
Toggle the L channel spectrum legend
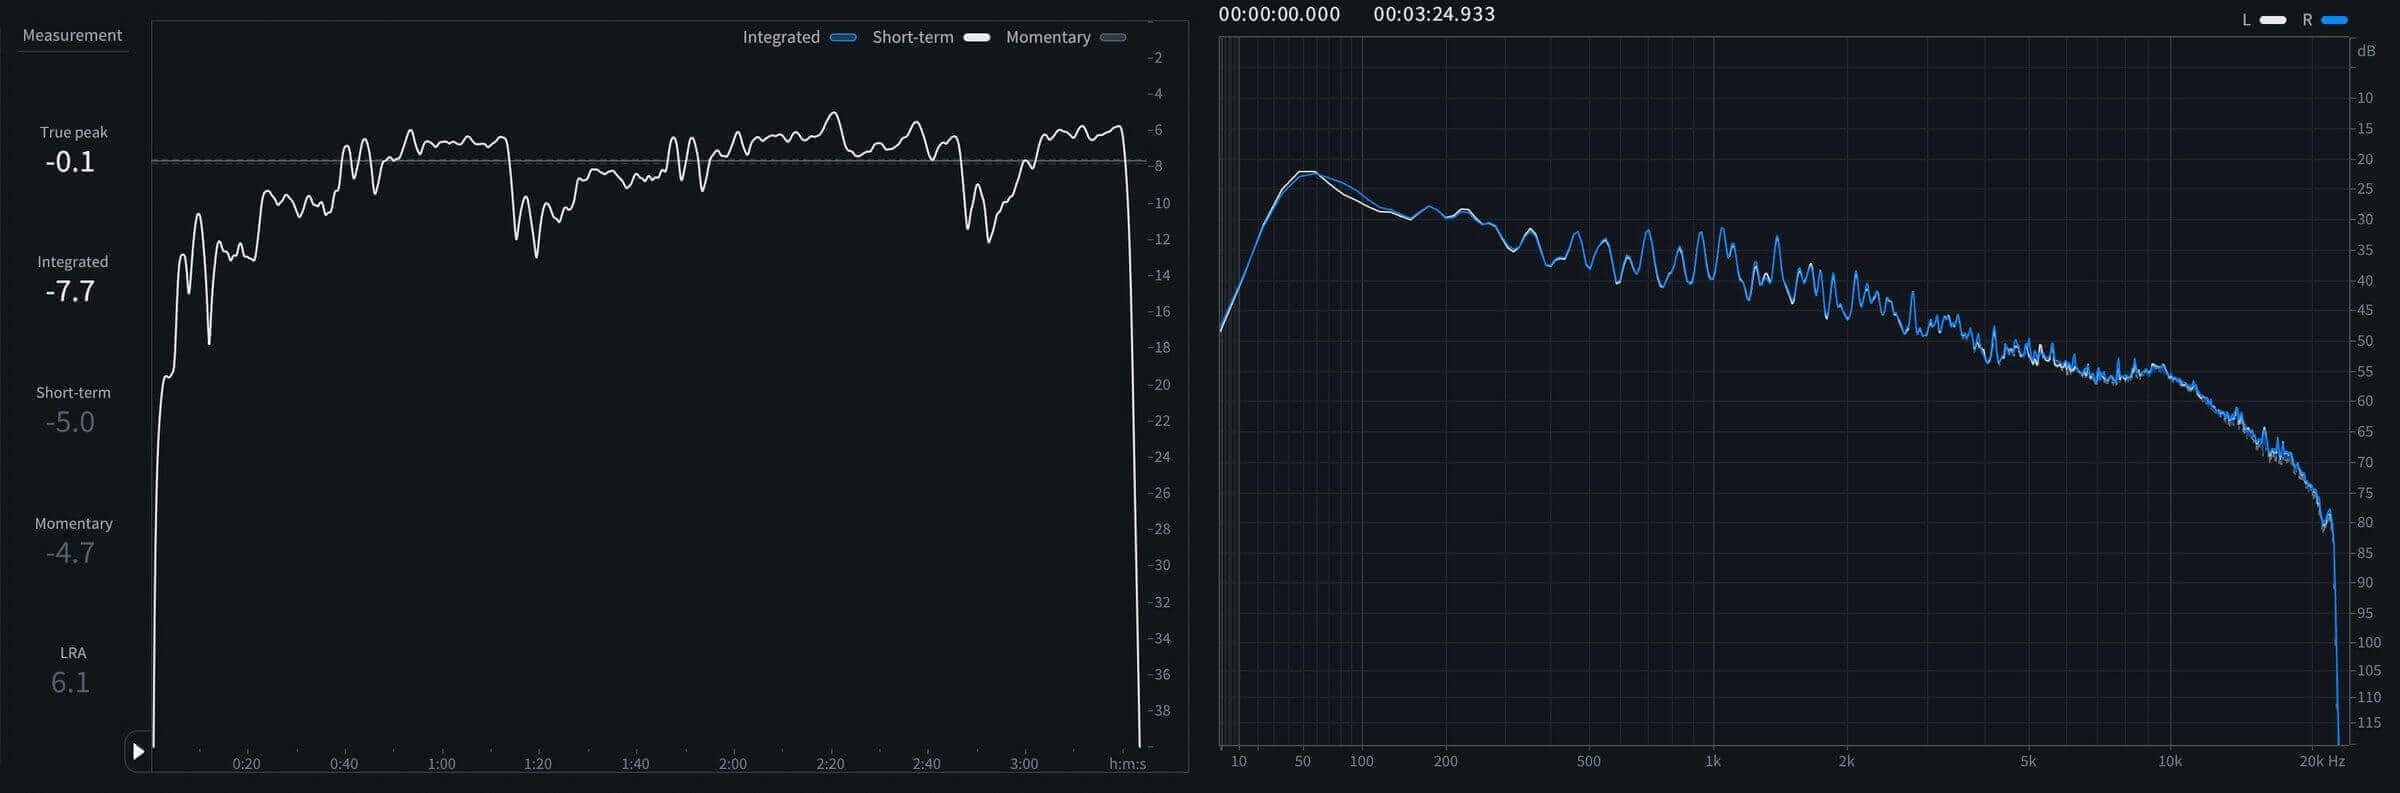(2265, 20)
